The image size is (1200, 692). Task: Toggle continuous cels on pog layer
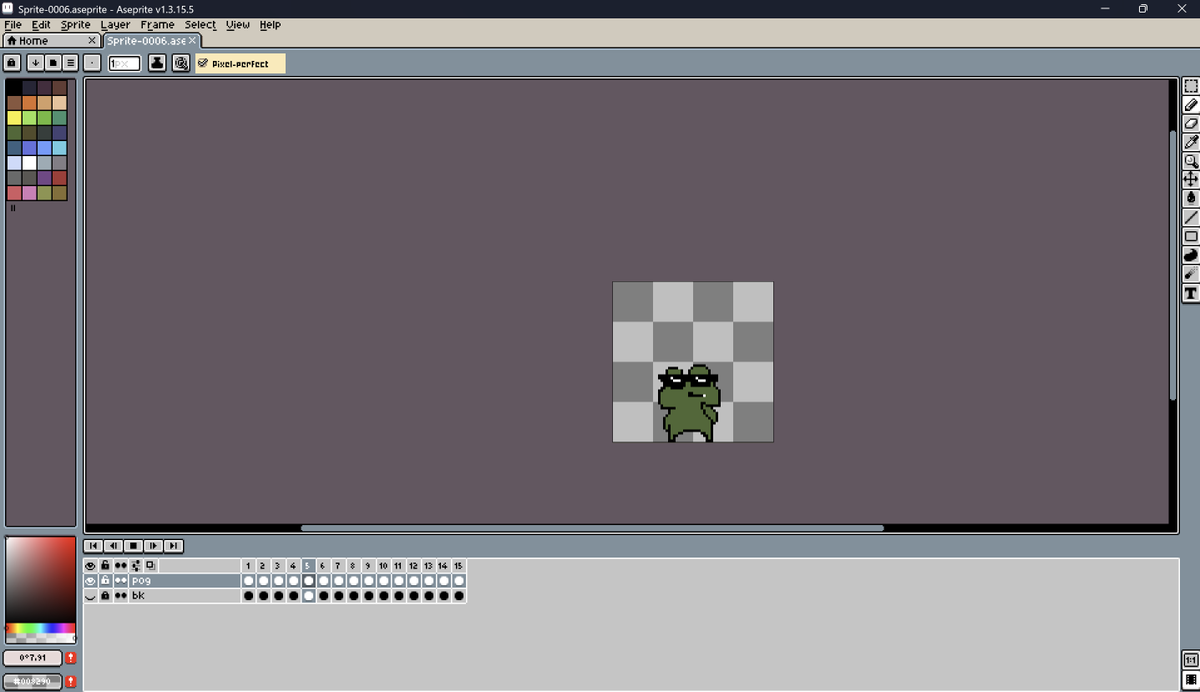[x=121, y=580]
